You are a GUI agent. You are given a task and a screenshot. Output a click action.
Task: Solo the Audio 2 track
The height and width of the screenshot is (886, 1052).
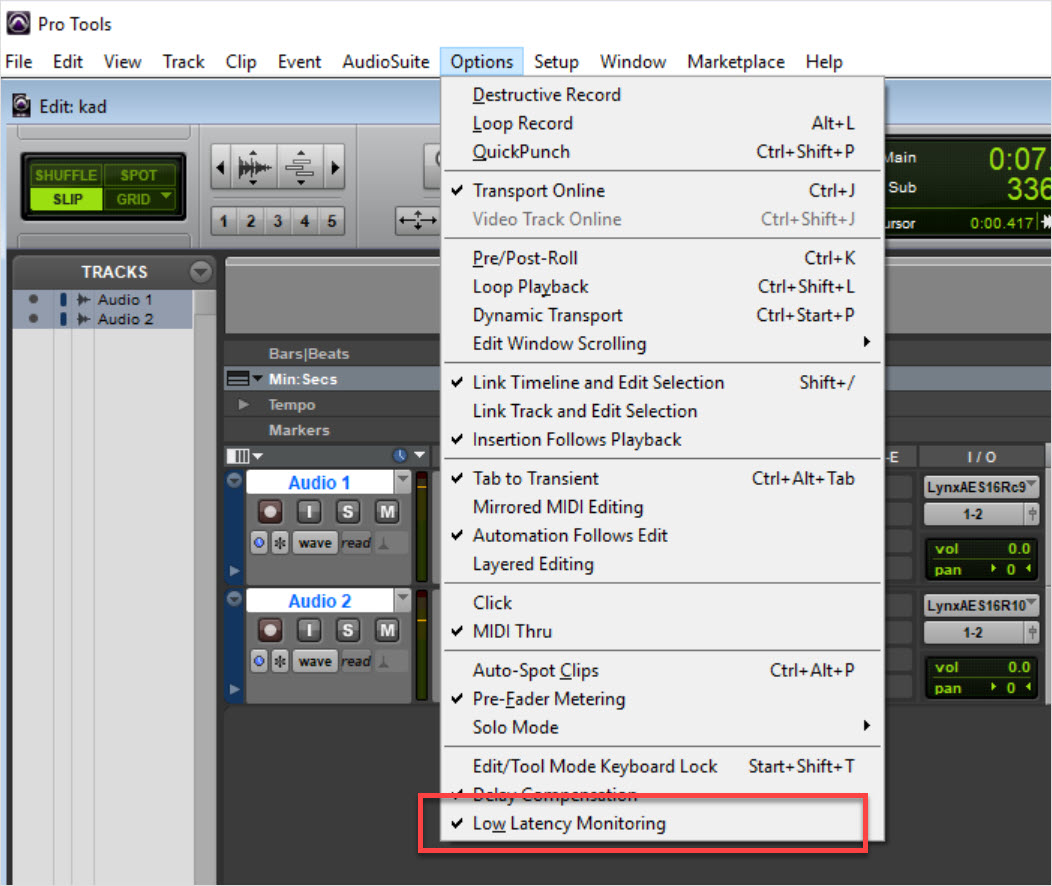[348, 630]
